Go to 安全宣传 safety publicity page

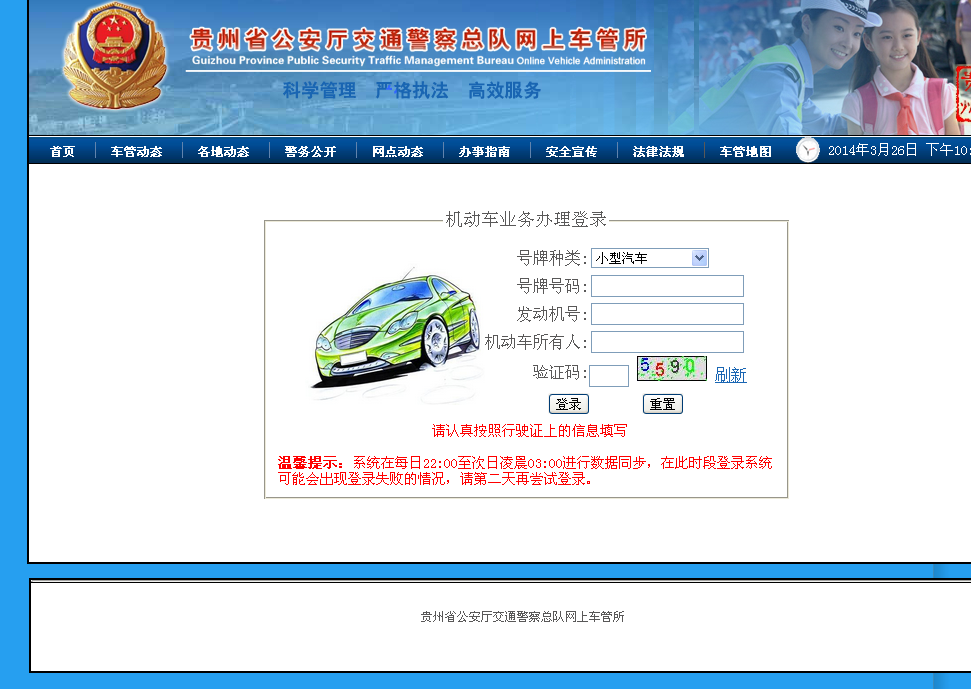(571, 152)
